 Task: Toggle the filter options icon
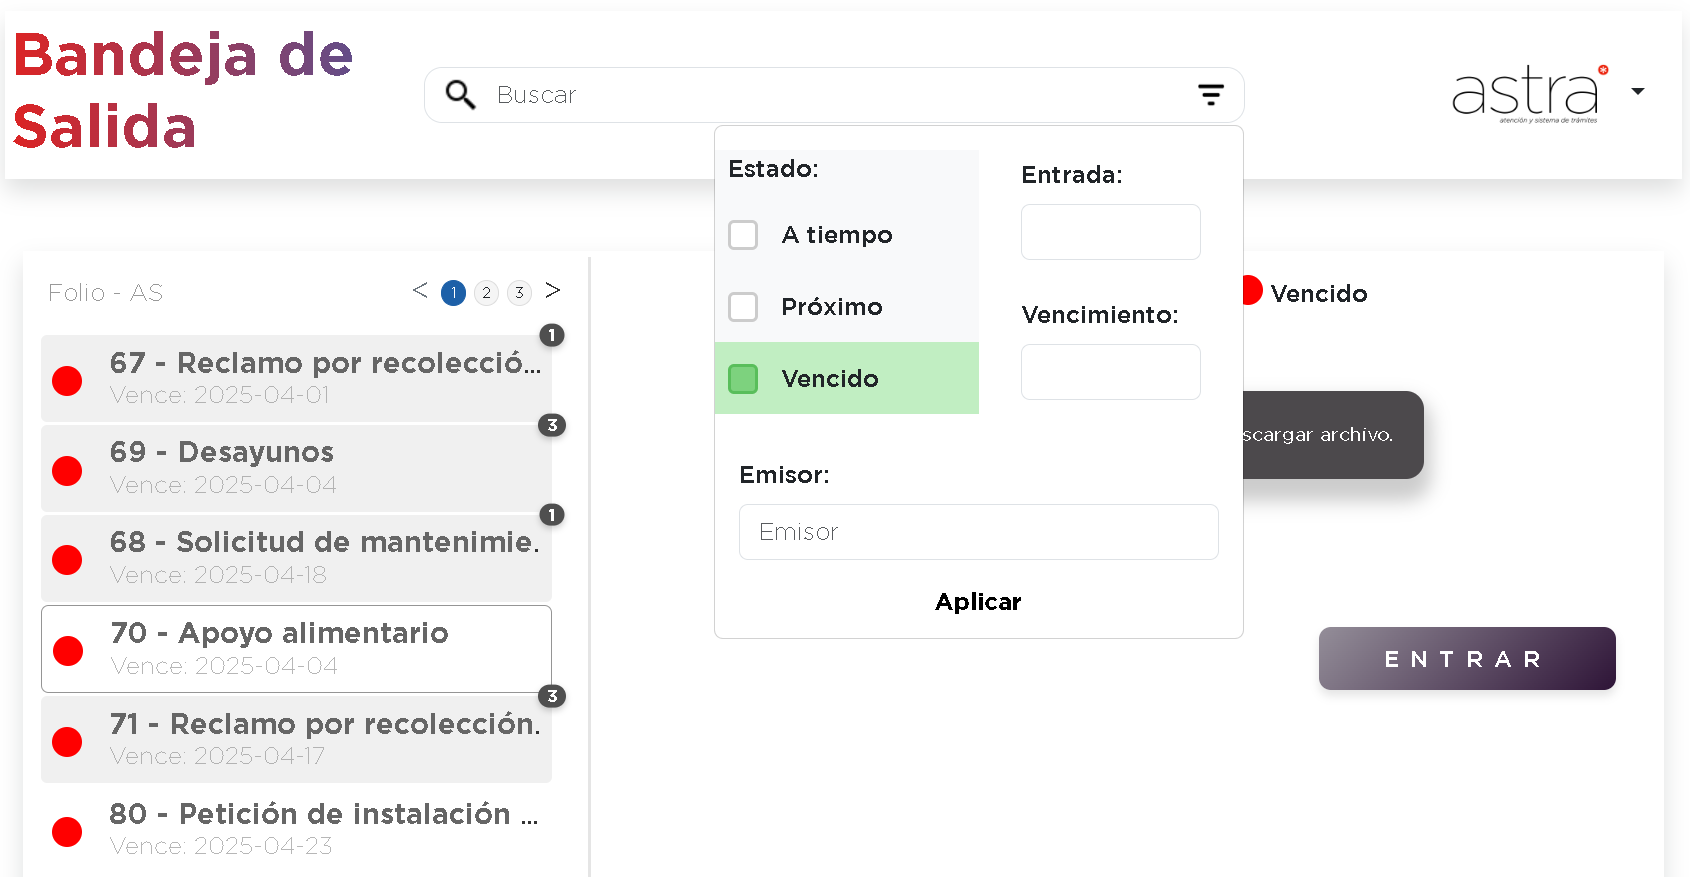tap(1210, 95)
